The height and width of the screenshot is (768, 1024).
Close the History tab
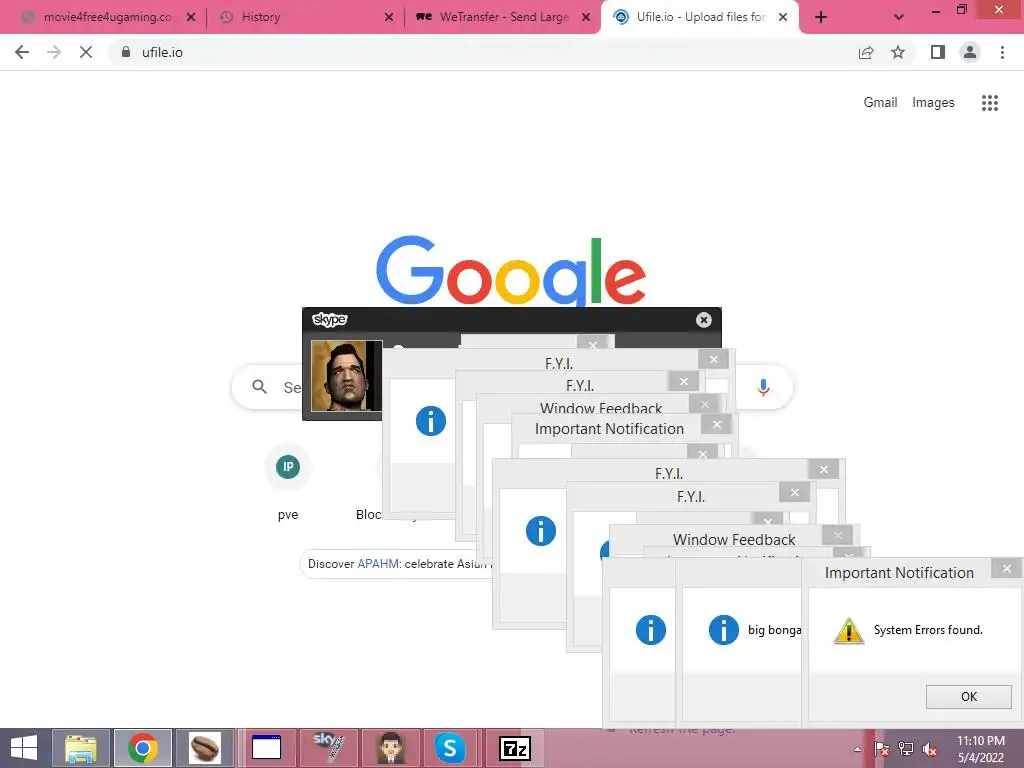(389, 17)
